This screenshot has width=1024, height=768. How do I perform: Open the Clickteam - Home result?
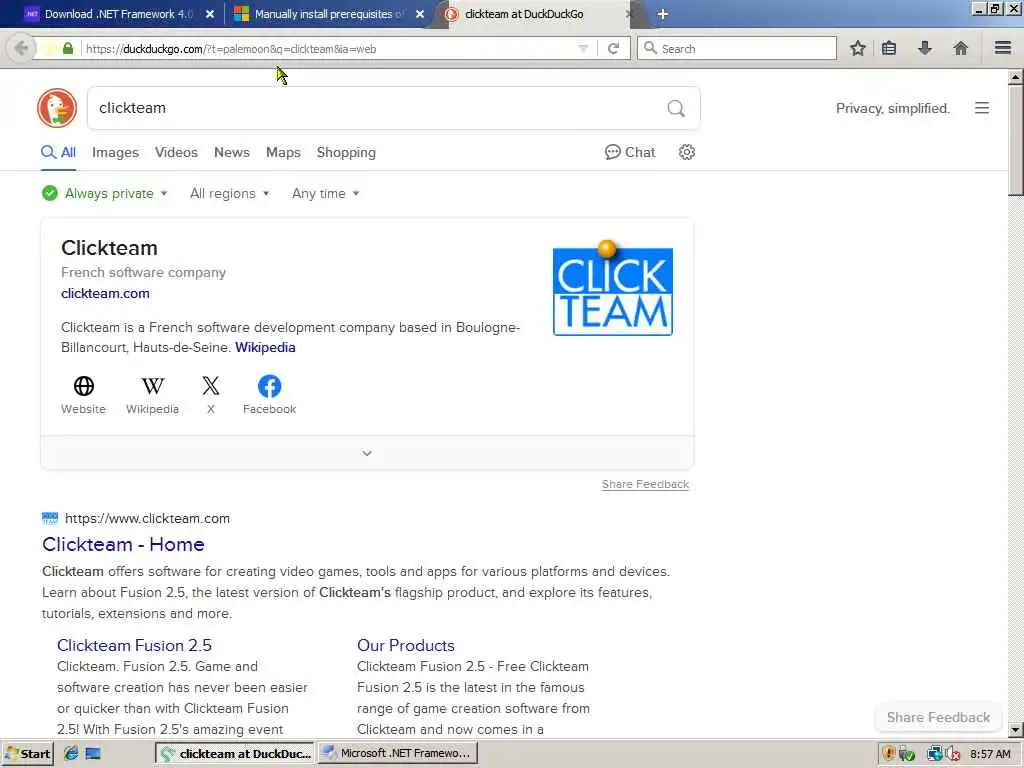point(123,544)
